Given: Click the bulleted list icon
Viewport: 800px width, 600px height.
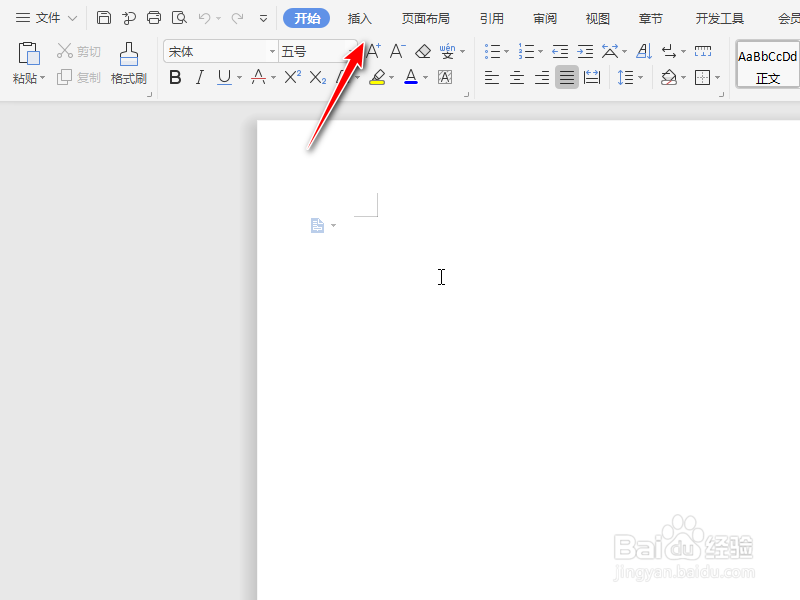Looking at the screenshot, I should coord(492,51).
